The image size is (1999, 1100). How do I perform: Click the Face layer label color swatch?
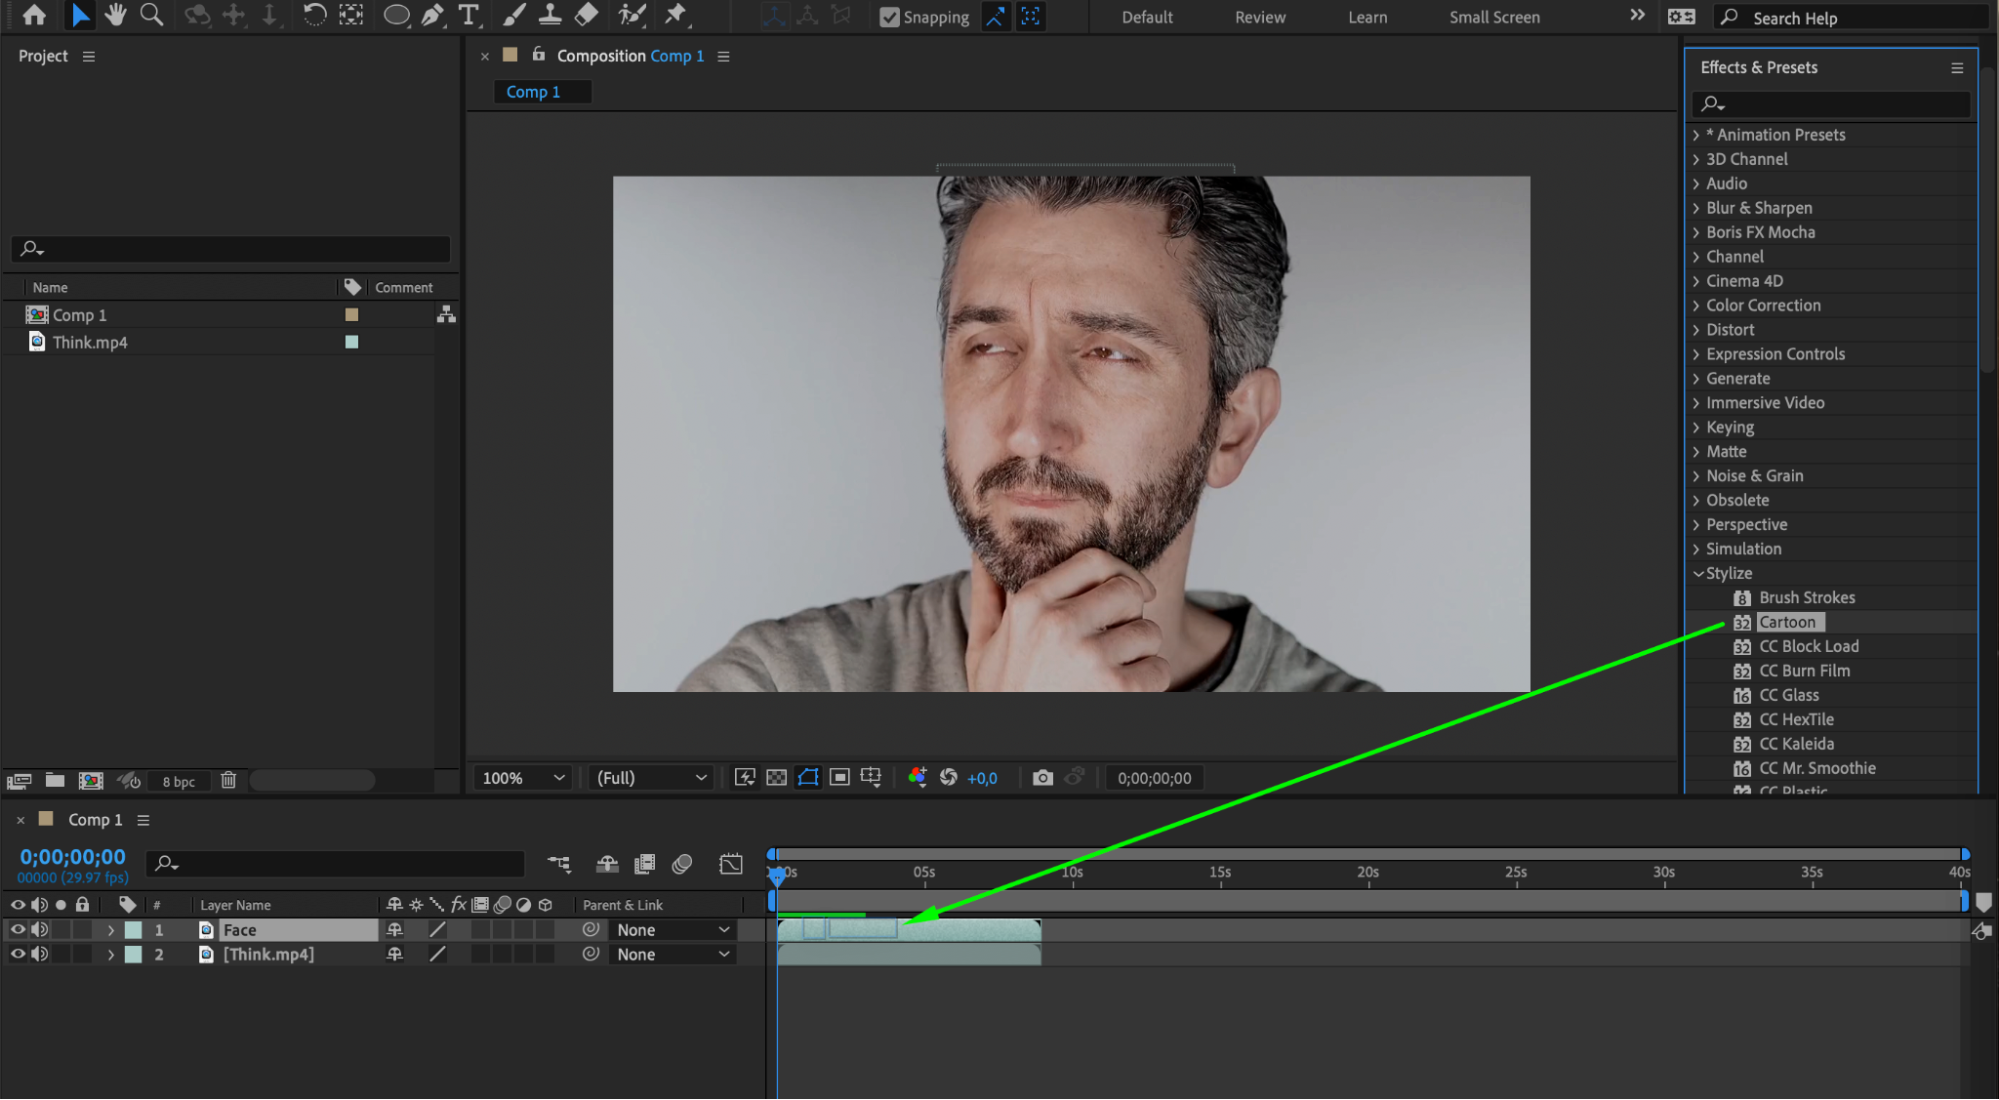pos(133,930)
